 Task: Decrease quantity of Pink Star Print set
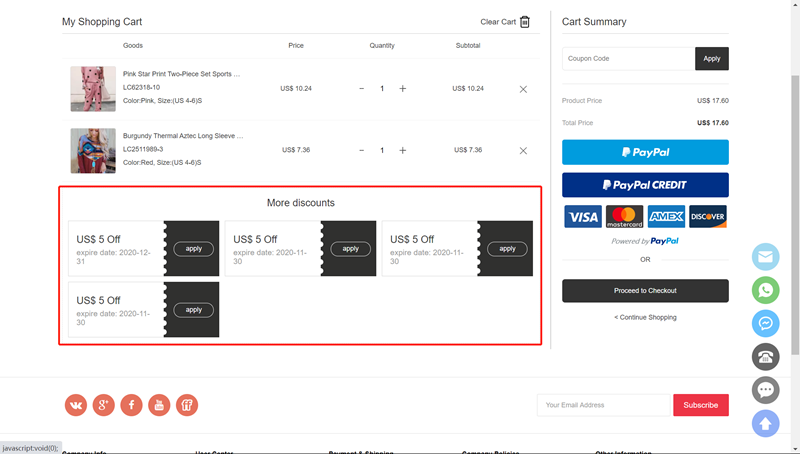361,89
